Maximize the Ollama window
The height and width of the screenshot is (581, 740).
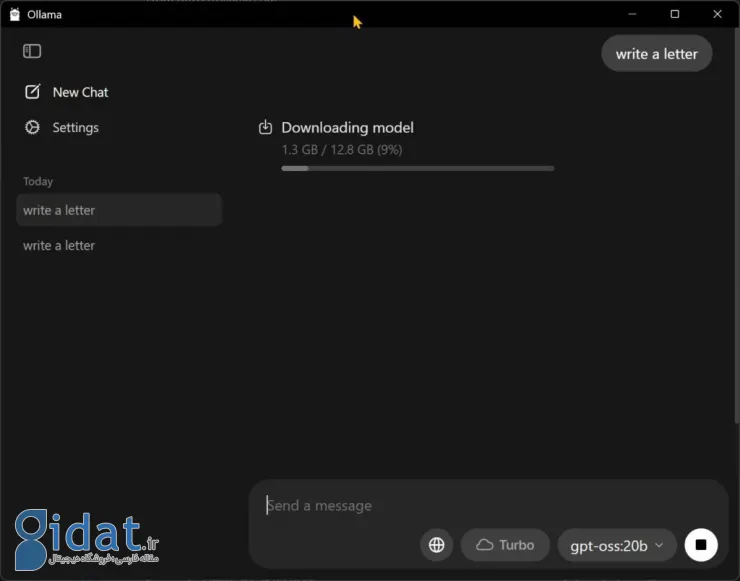(x=674, y=14)
